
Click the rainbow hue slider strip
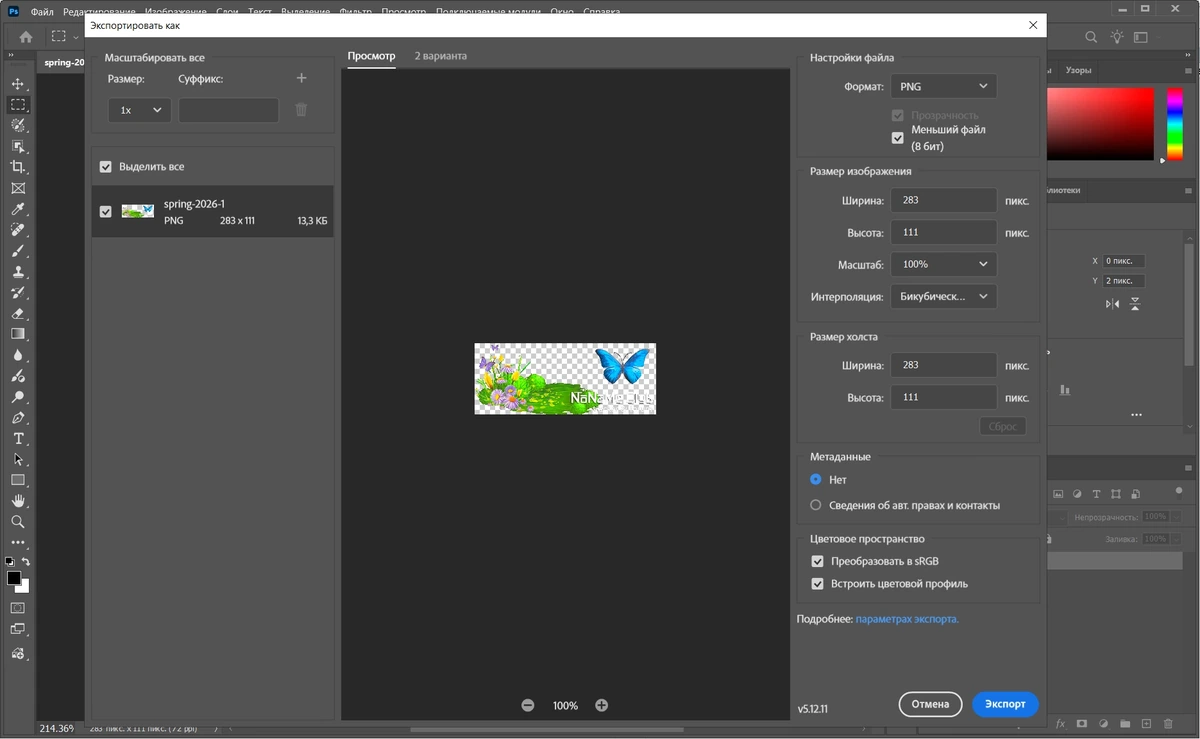[1174, 123]
